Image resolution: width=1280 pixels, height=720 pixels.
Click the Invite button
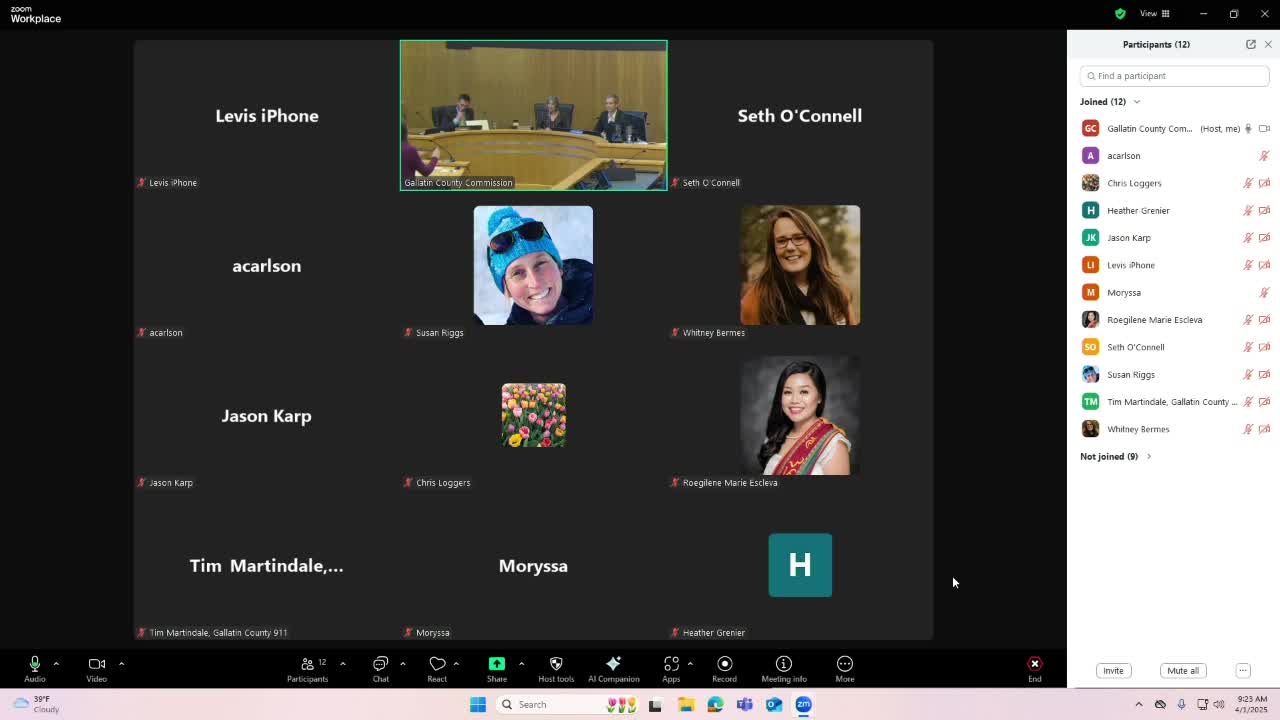(x=1113, y=671)
